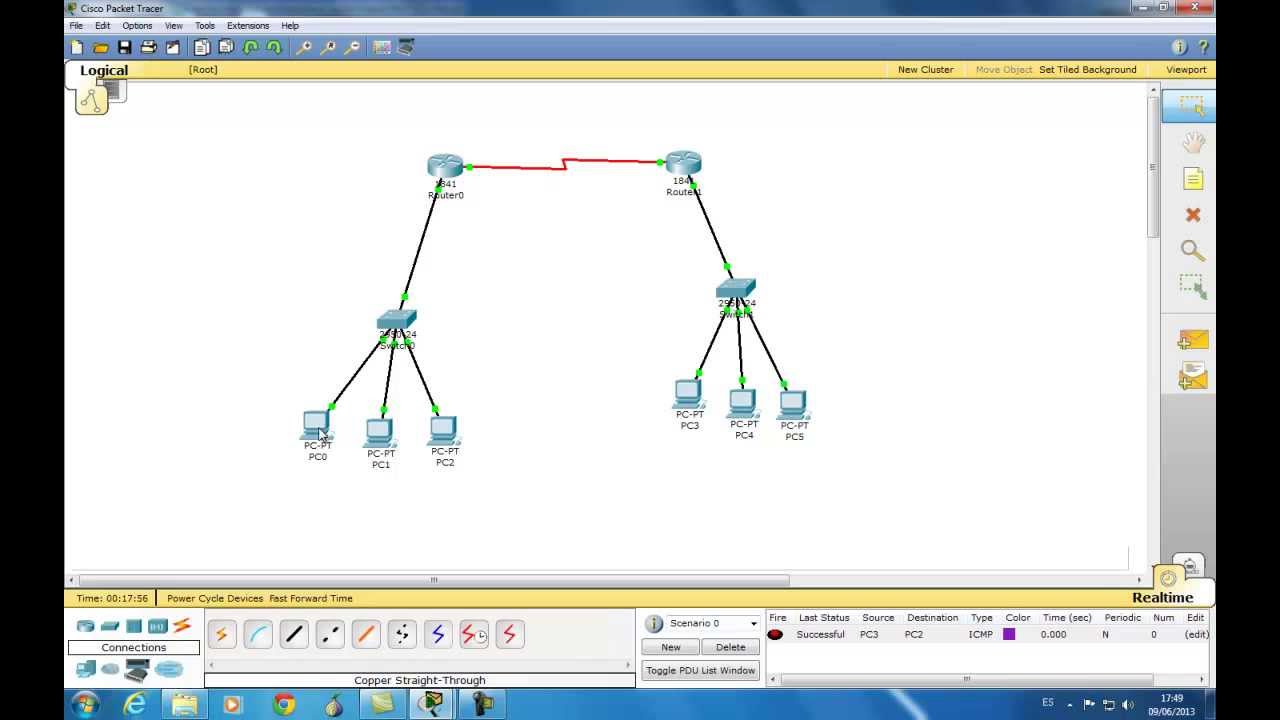This screenshot has width=1280, height=720.
Task: Click the Zoom Out magnifier icon
Action: [x=352, y=47]
